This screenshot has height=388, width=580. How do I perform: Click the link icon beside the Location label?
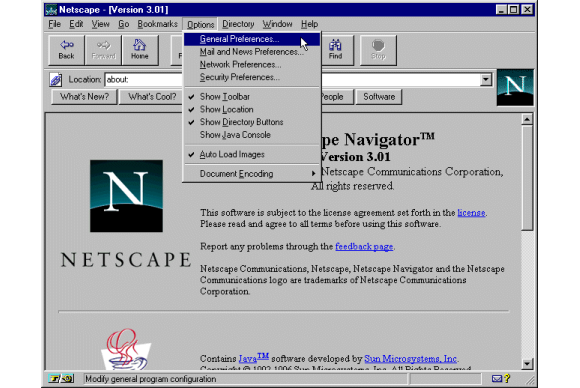(56, 80)
